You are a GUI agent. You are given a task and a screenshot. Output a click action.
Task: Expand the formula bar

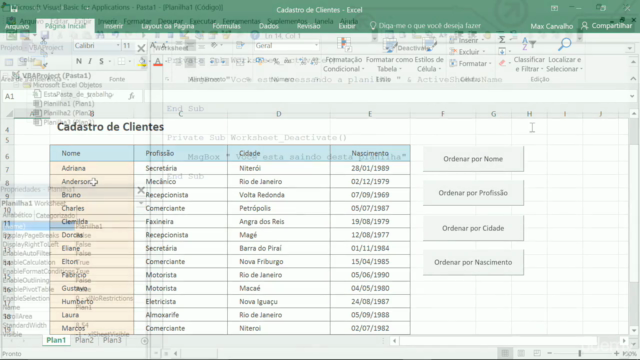point(632,96)
